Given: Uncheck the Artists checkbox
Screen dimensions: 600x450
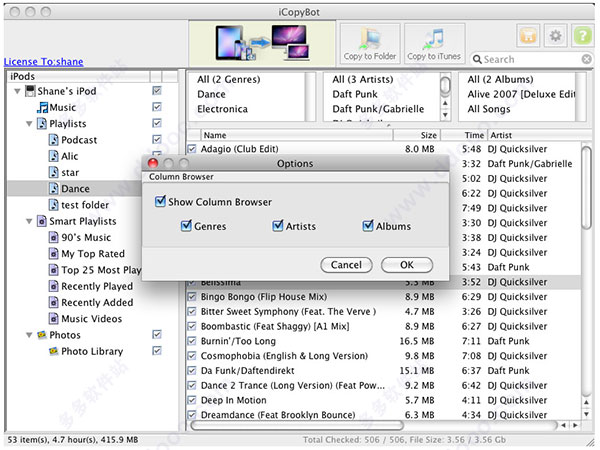Looking at the screenshot, I should [277, 226].
